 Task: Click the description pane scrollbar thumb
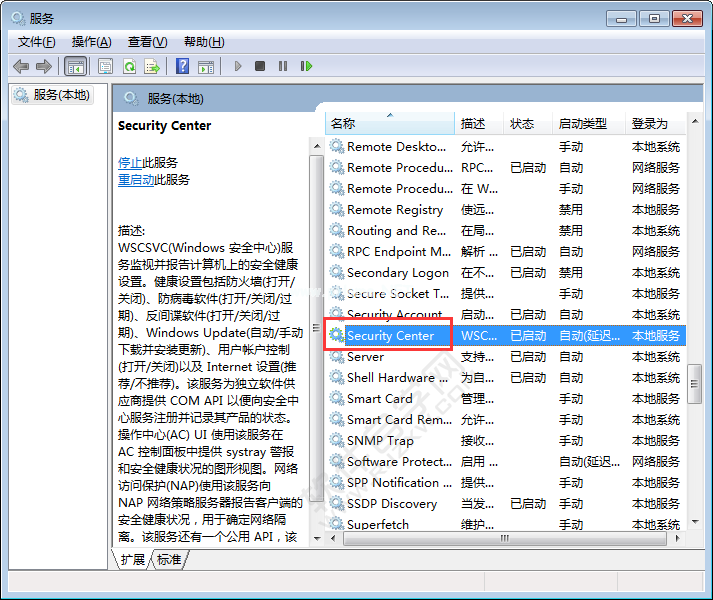pos(316,328)
